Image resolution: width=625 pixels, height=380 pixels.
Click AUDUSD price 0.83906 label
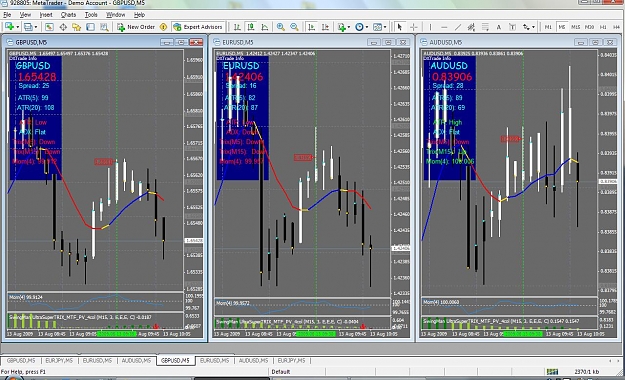(x=452, y=77)
